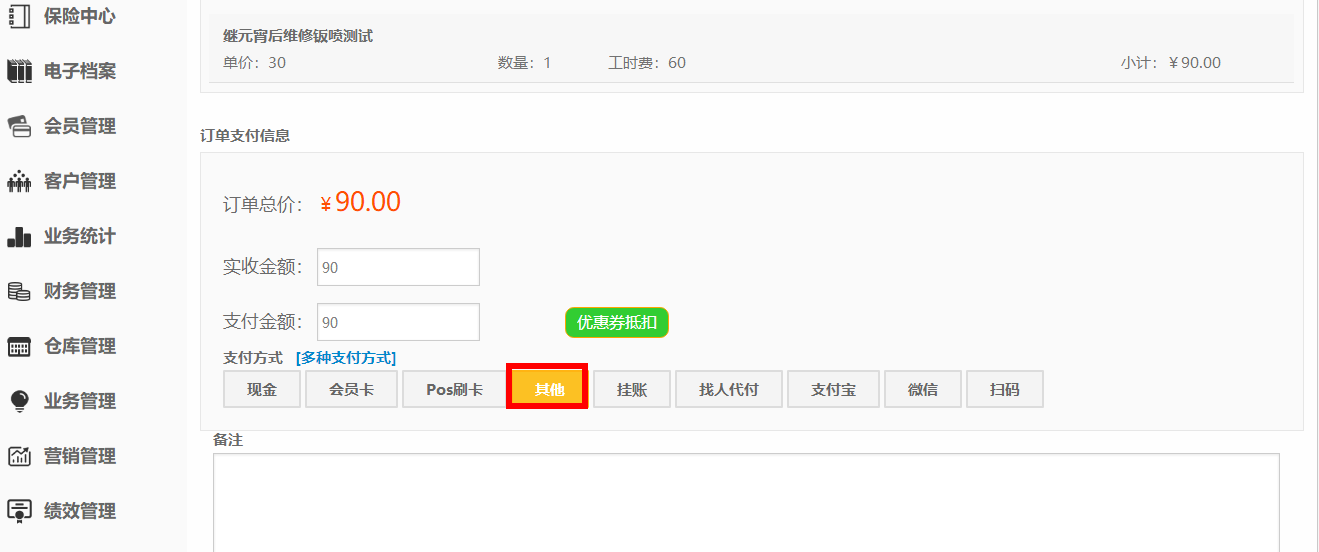Select 会员卡 payment option

[351, 390]
